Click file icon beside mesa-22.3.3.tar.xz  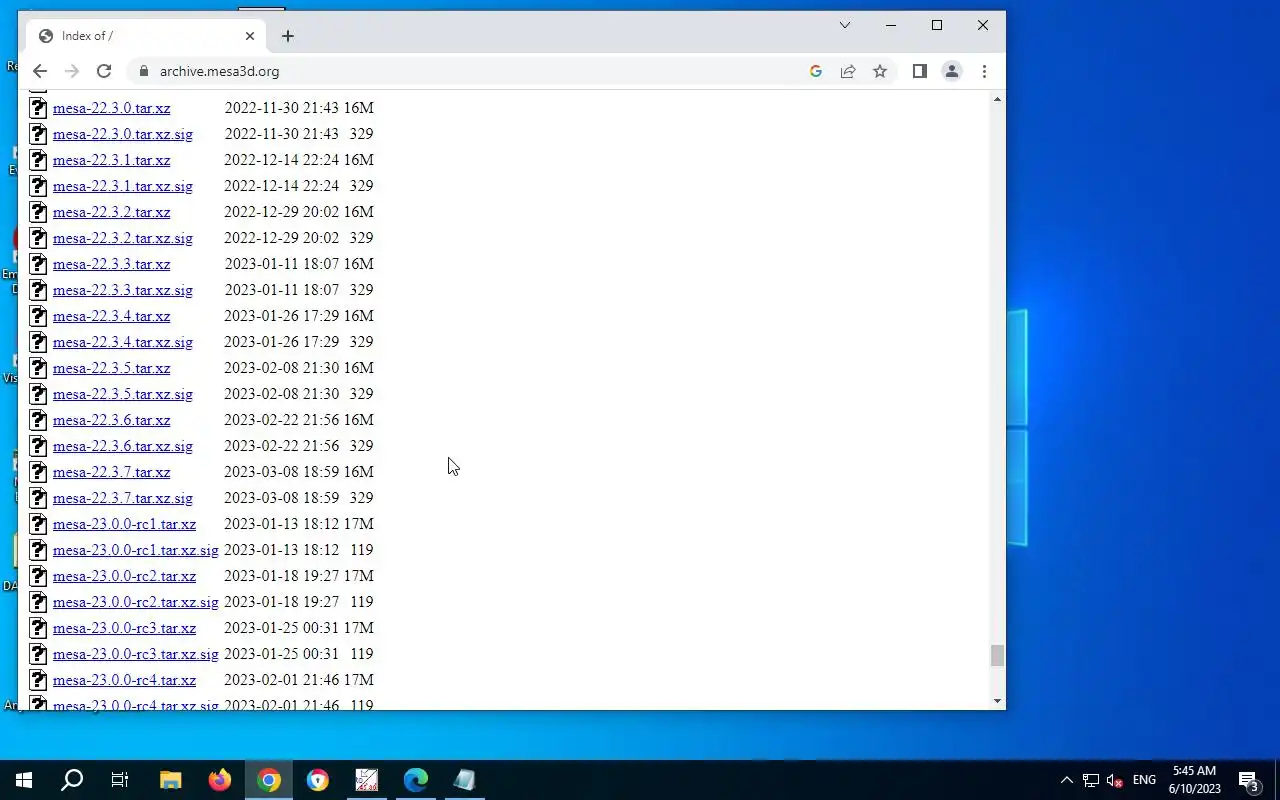pyautogui.click(x=38, y=264)
